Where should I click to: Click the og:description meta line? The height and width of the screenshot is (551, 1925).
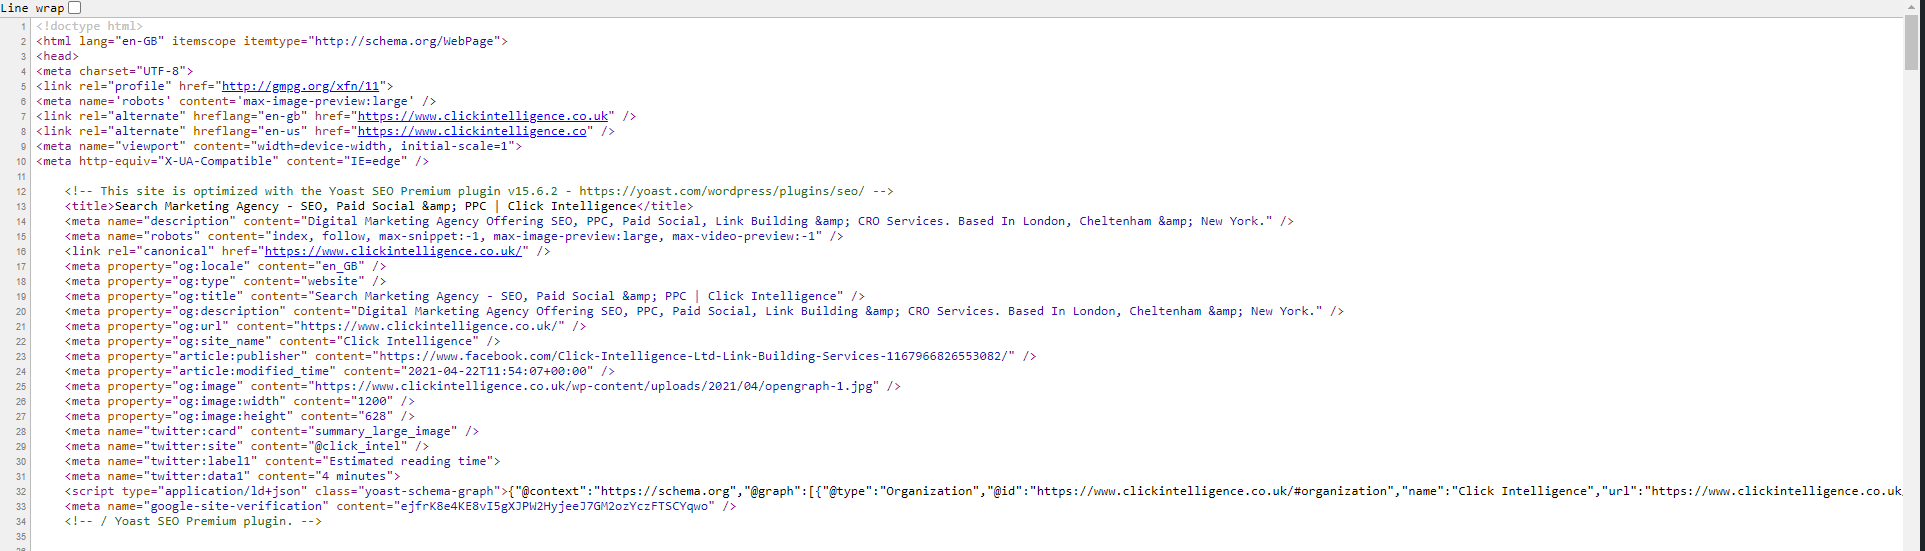(704, 311)
